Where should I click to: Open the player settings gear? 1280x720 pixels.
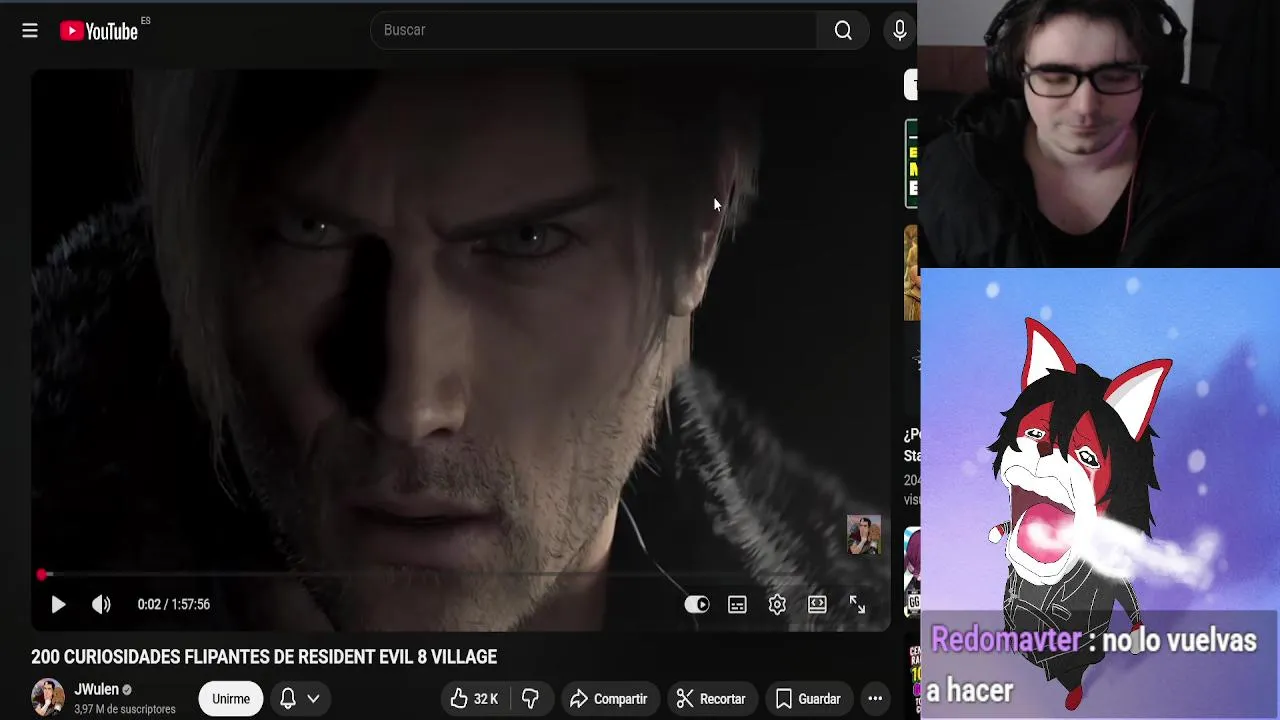[777, 604]
